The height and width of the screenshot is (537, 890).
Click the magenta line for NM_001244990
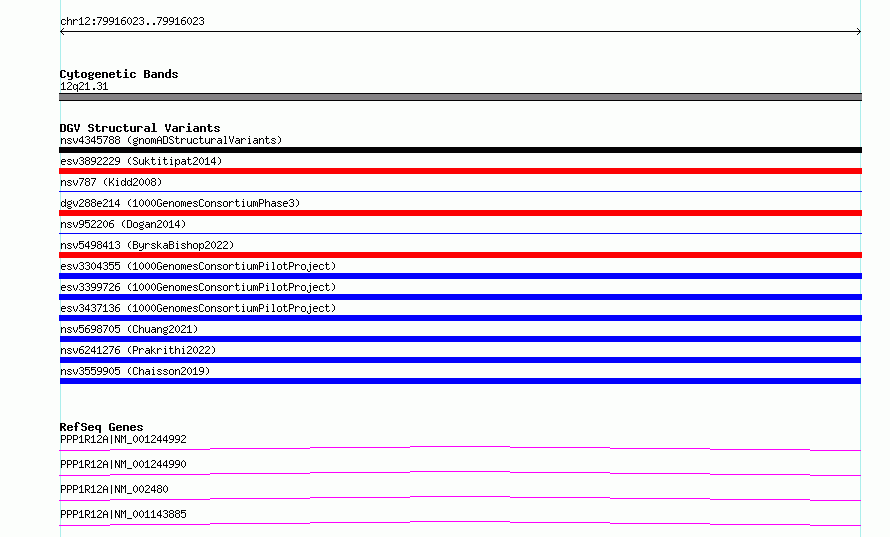click(460, 473)
